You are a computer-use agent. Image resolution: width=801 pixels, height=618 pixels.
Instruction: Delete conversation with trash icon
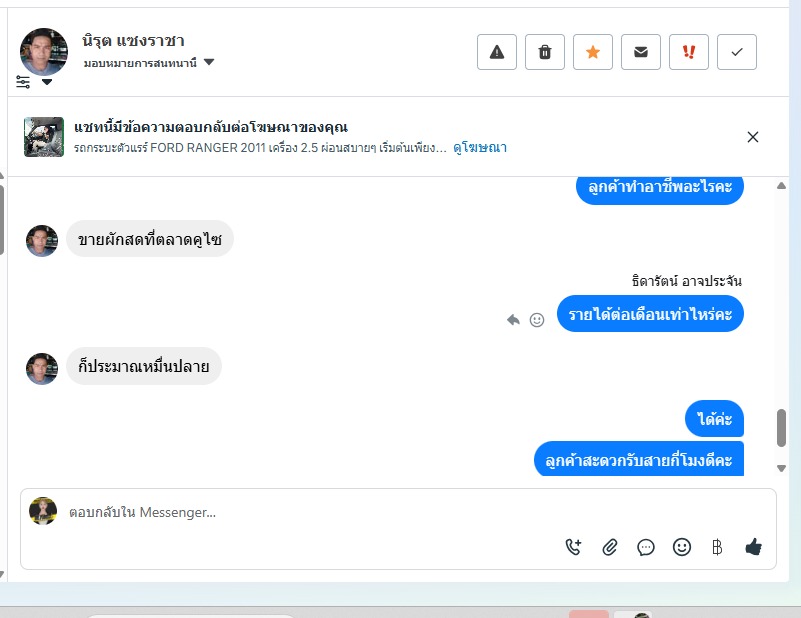coord(545,52)
